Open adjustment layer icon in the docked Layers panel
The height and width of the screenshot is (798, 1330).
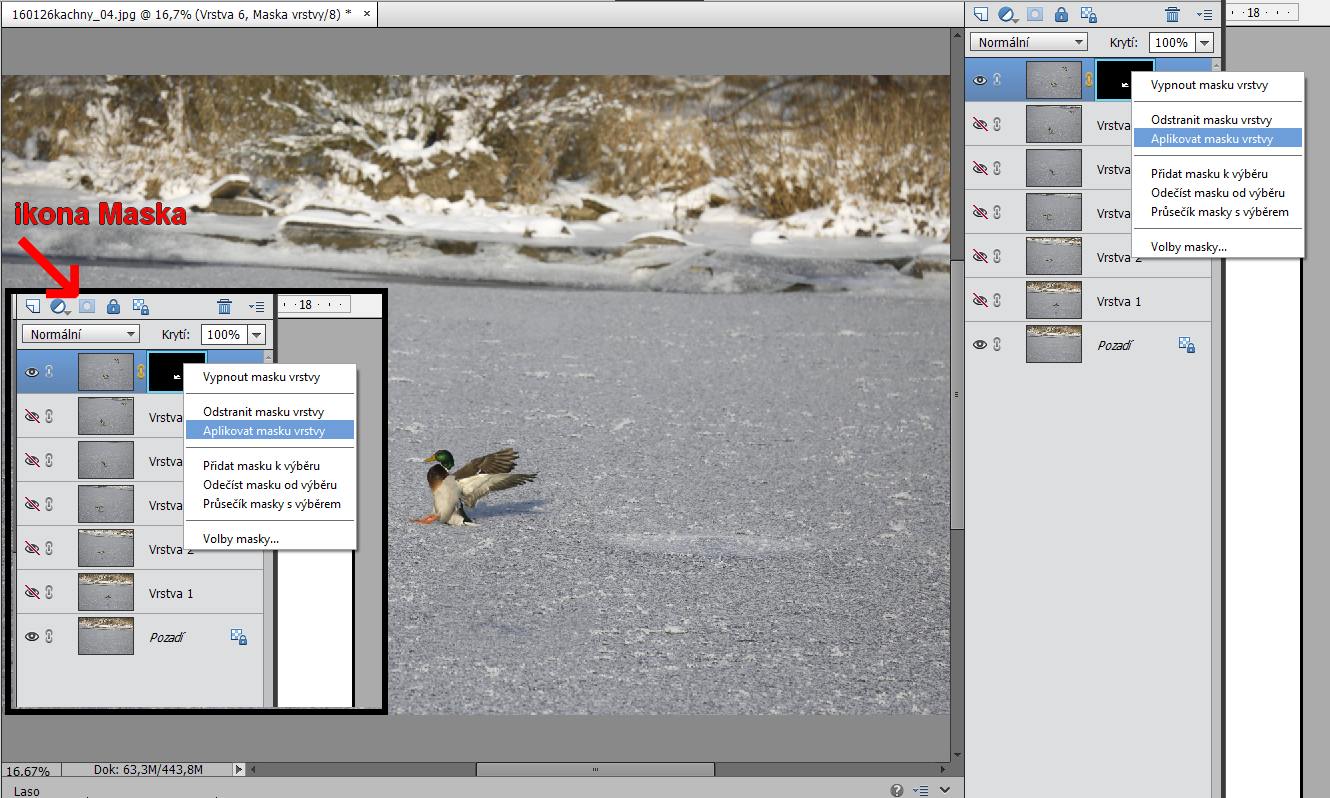coord(1008,14)
